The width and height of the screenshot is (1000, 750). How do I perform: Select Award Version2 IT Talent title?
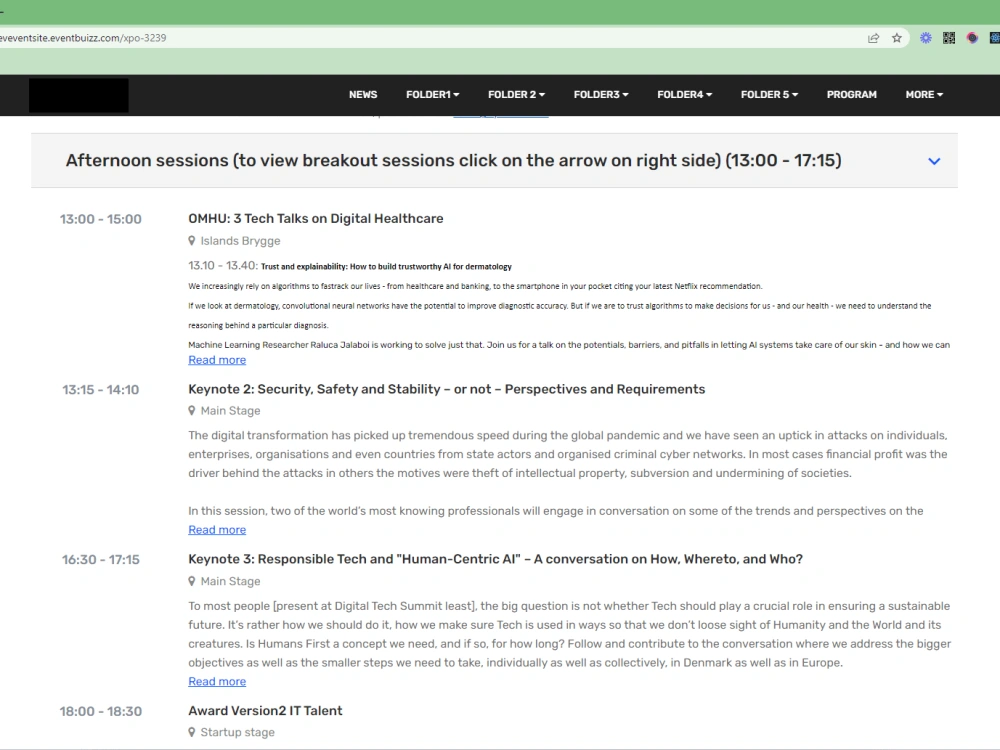(265, 710)
